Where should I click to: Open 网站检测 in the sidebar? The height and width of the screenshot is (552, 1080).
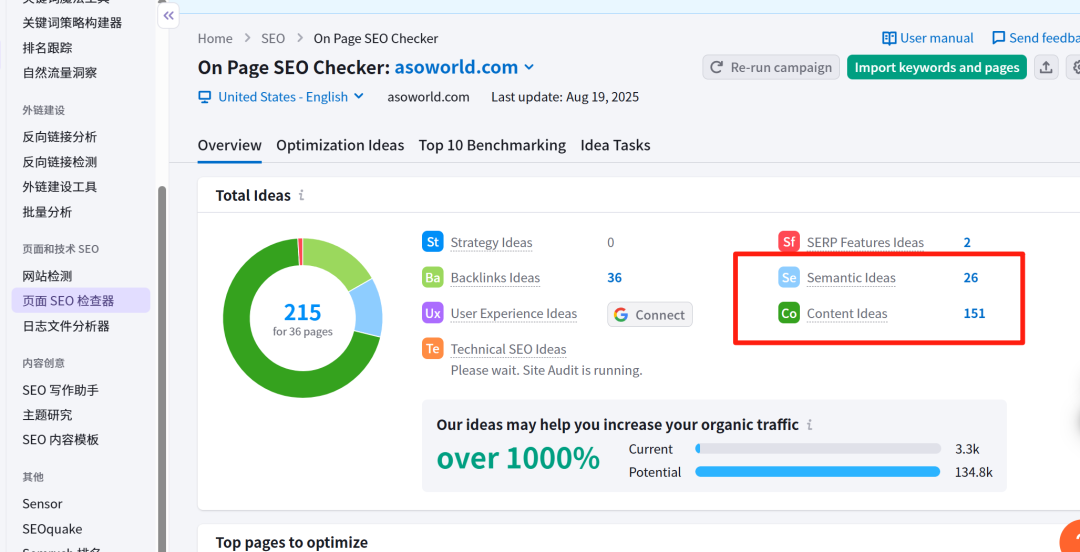tap(48, 276)
